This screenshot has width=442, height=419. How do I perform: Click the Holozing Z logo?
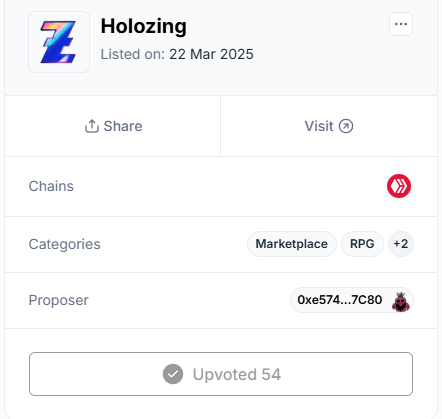[x=59, y=42]
